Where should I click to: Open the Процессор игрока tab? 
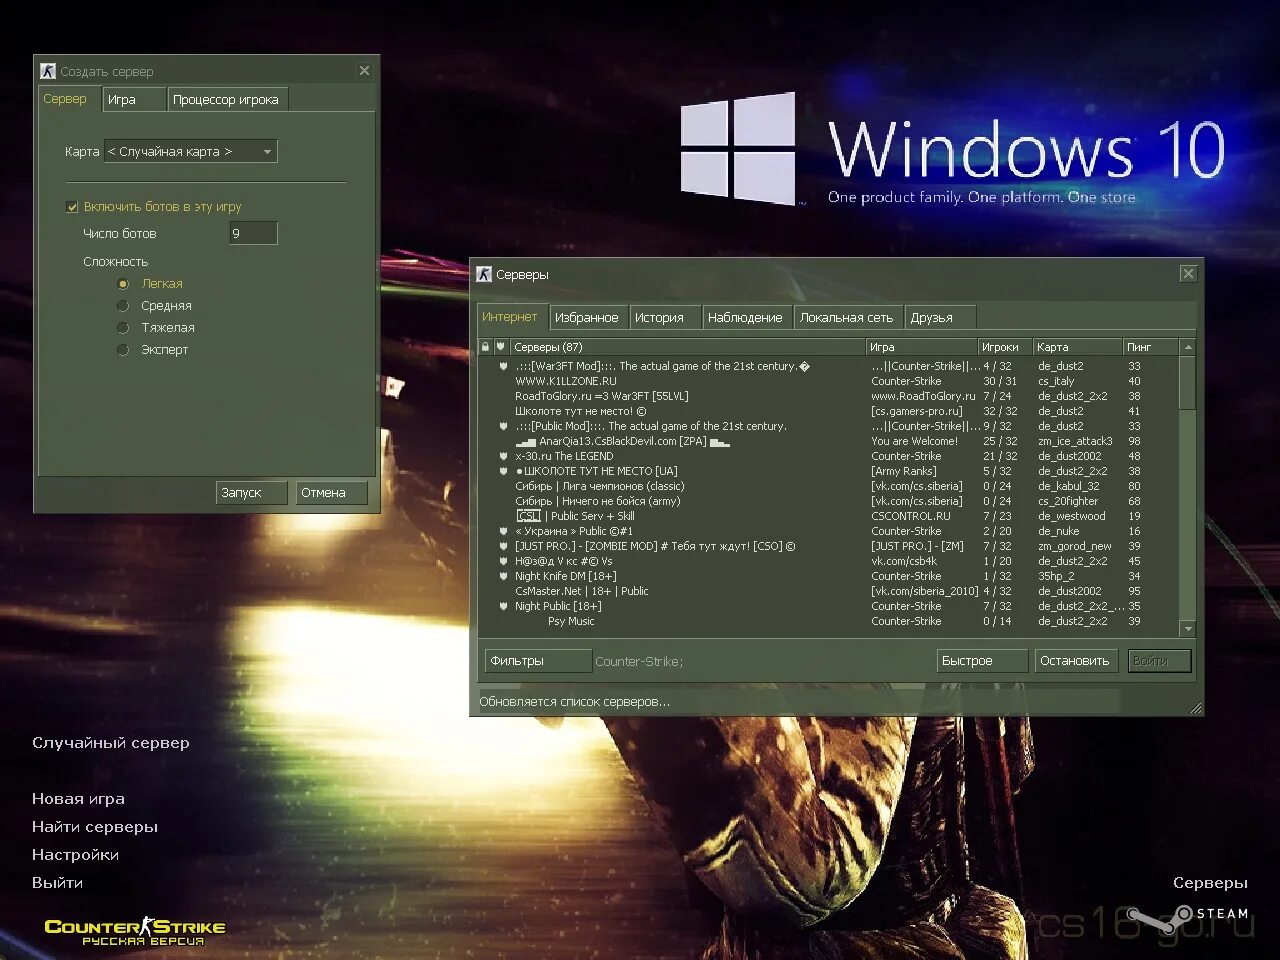tap(226, 100)
